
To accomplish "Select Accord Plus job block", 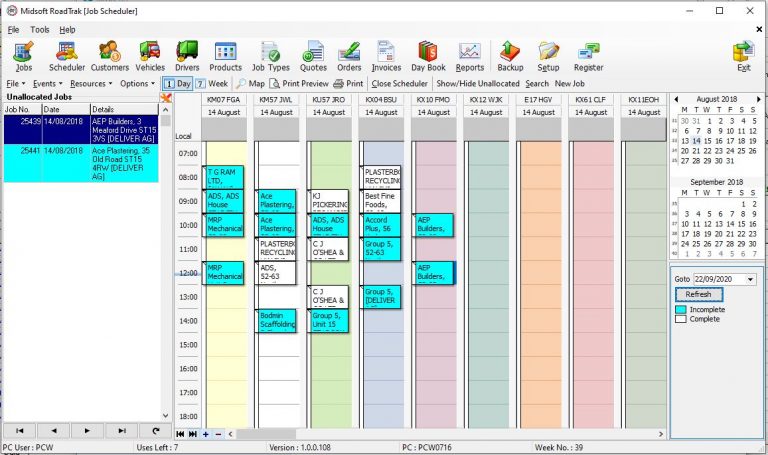I will pyautogui.click(x=381, y=225).
